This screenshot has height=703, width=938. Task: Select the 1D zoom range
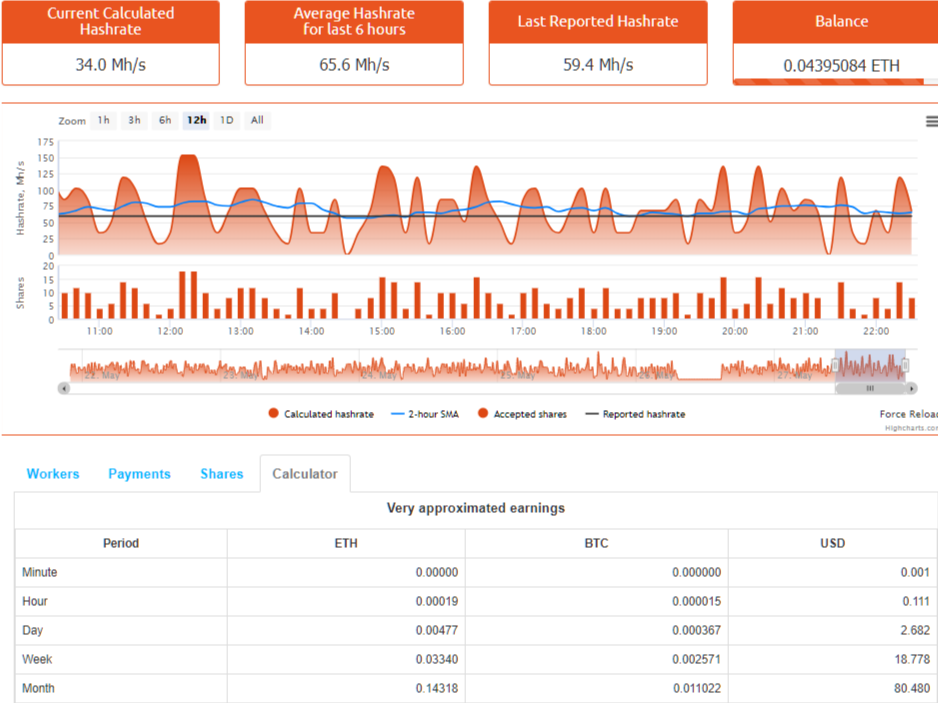tap(227, 120)
